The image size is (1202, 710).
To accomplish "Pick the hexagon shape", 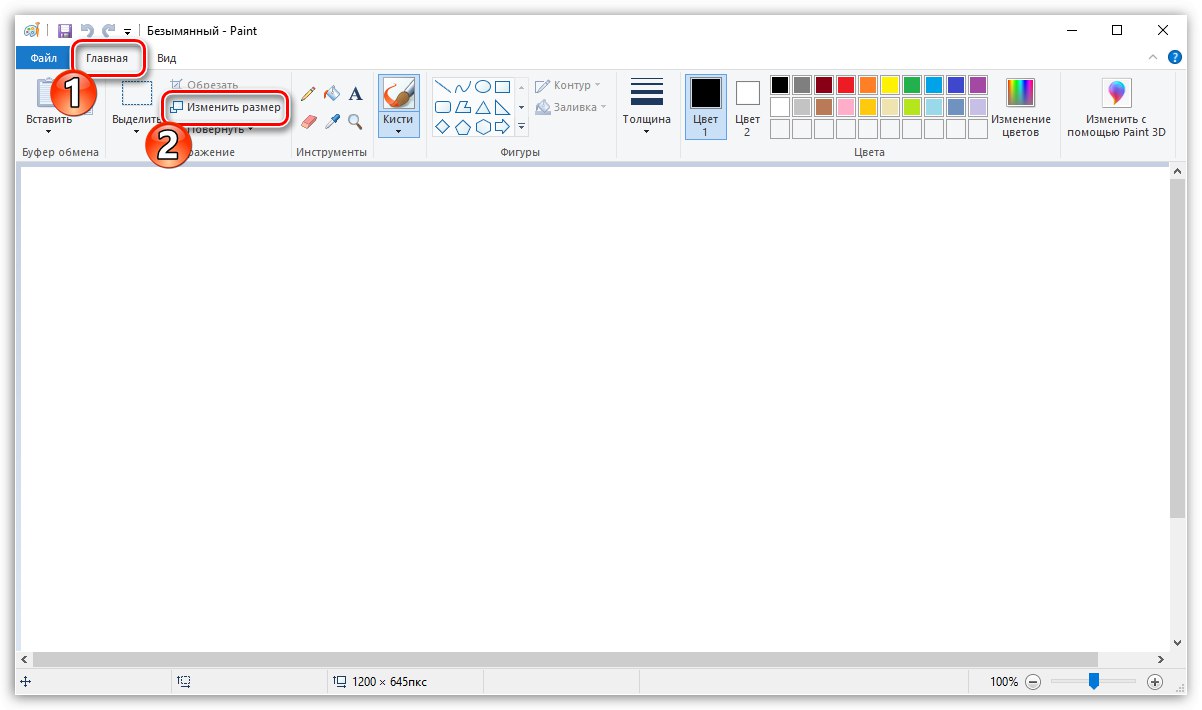I will point(483,127).
